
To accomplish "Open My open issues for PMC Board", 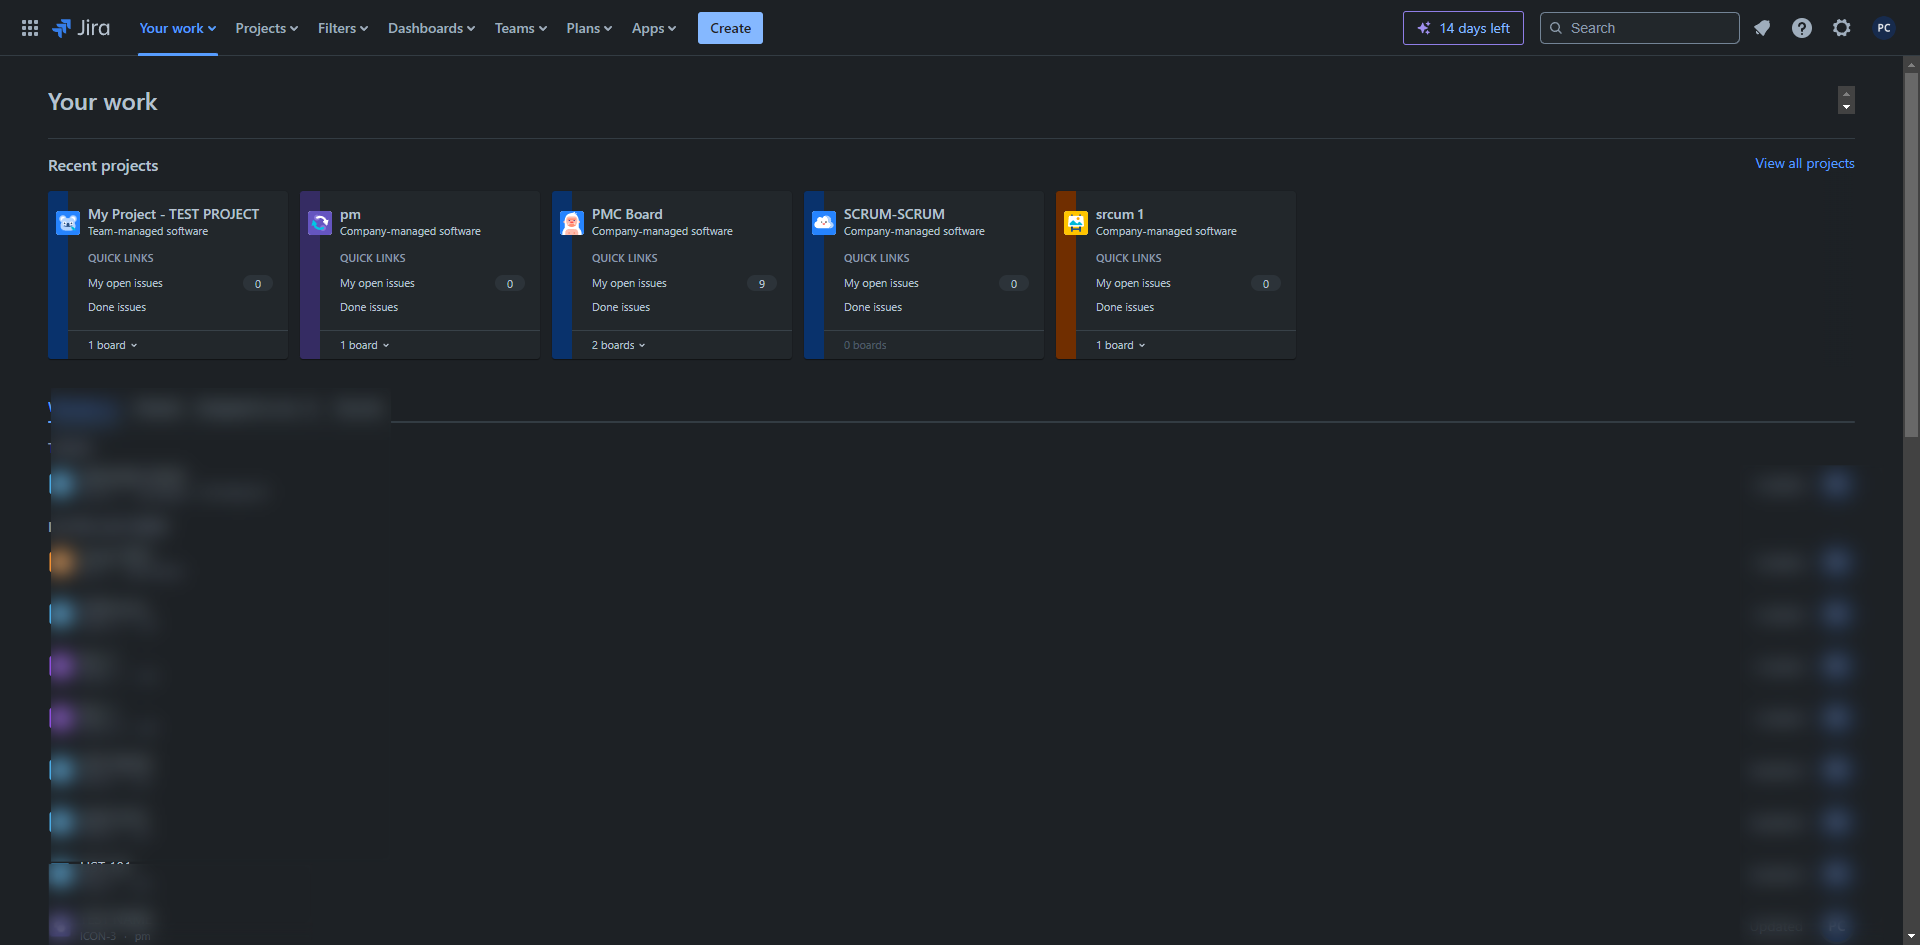I will point(629,283).
